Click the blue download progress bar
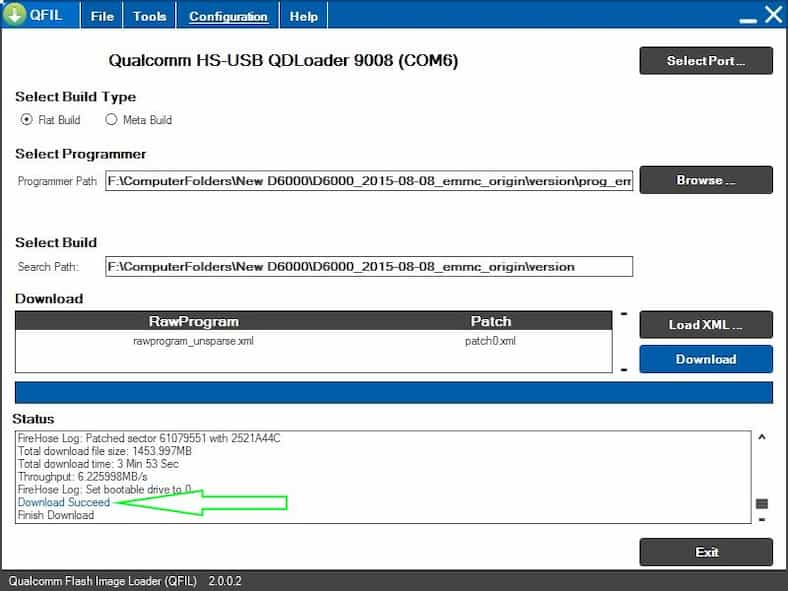Image resolution: width=788 pixels, height=591 pixels. (x=394, y=392)
